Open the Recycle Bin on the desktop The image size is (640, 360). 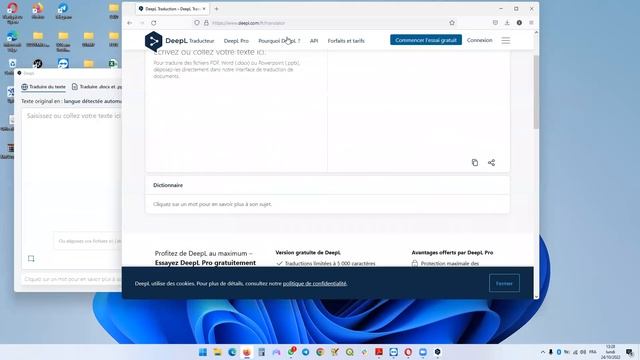tap(12, 65)
